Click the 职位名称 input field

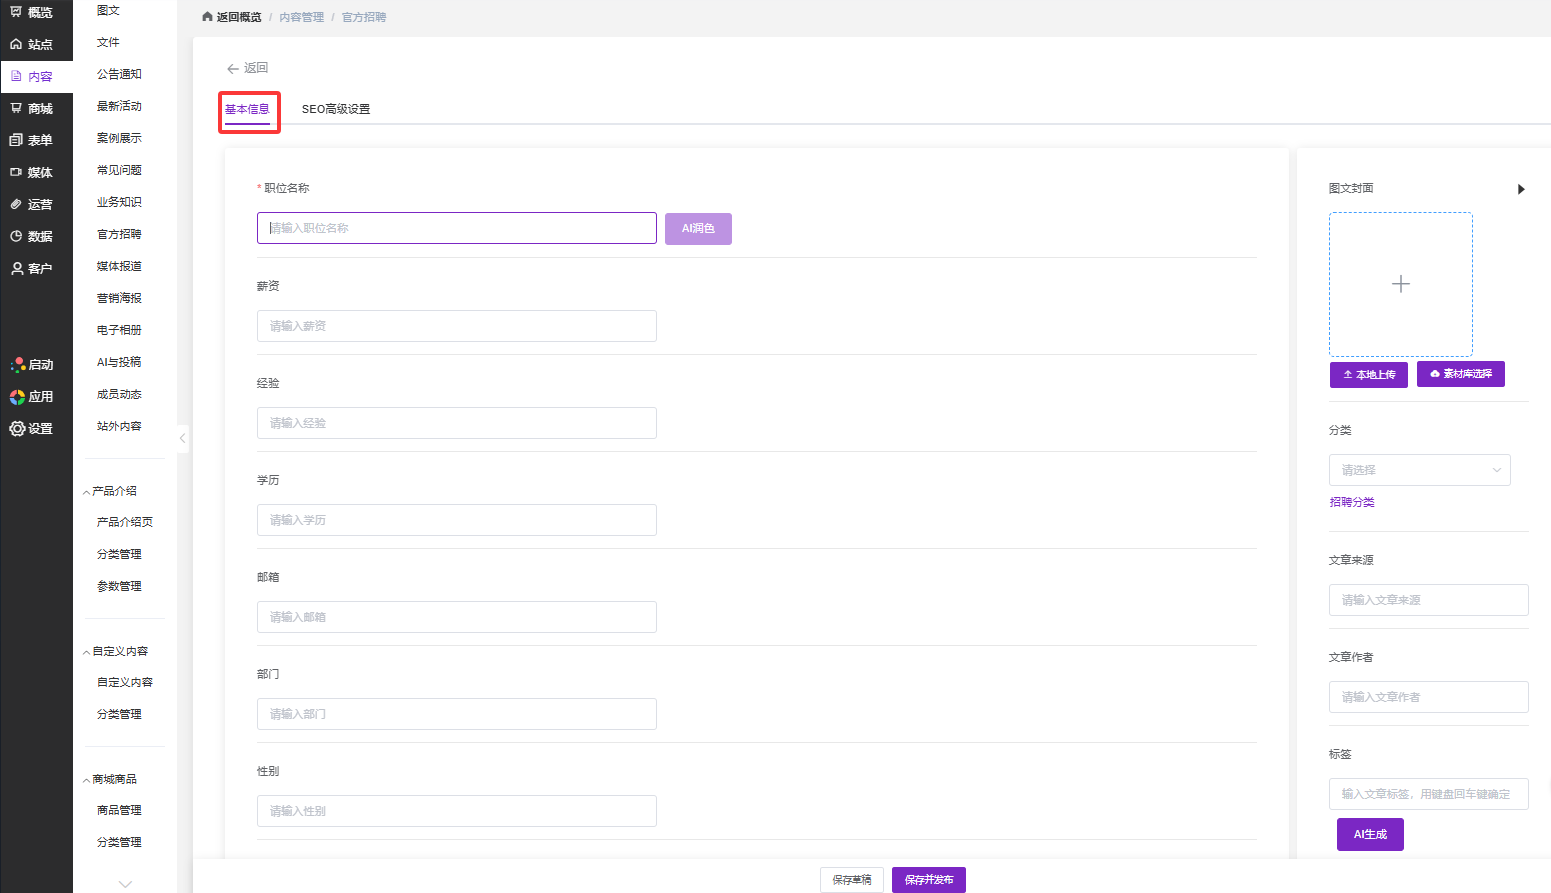coord(456,228)
